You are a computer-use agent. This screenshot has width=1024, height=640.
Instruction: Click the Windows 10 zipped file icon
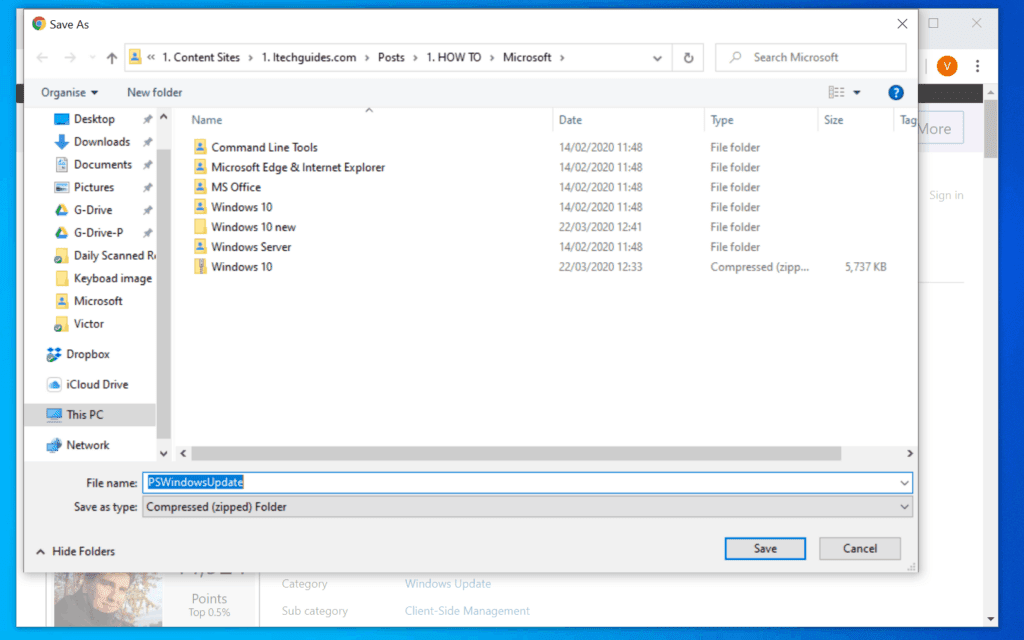tap(200, 266)
